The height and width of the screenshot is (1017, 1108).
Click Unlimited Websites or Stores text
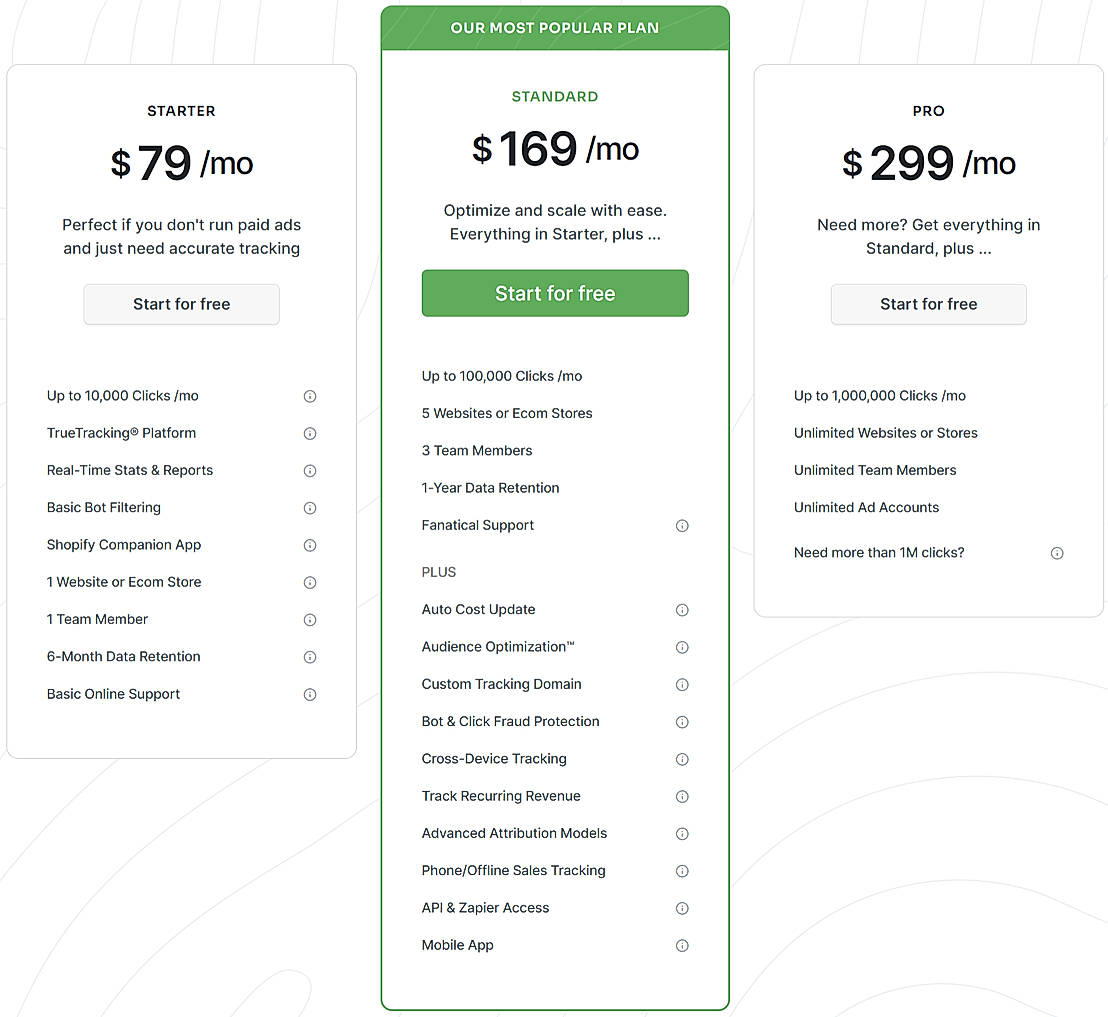(885, 433)
